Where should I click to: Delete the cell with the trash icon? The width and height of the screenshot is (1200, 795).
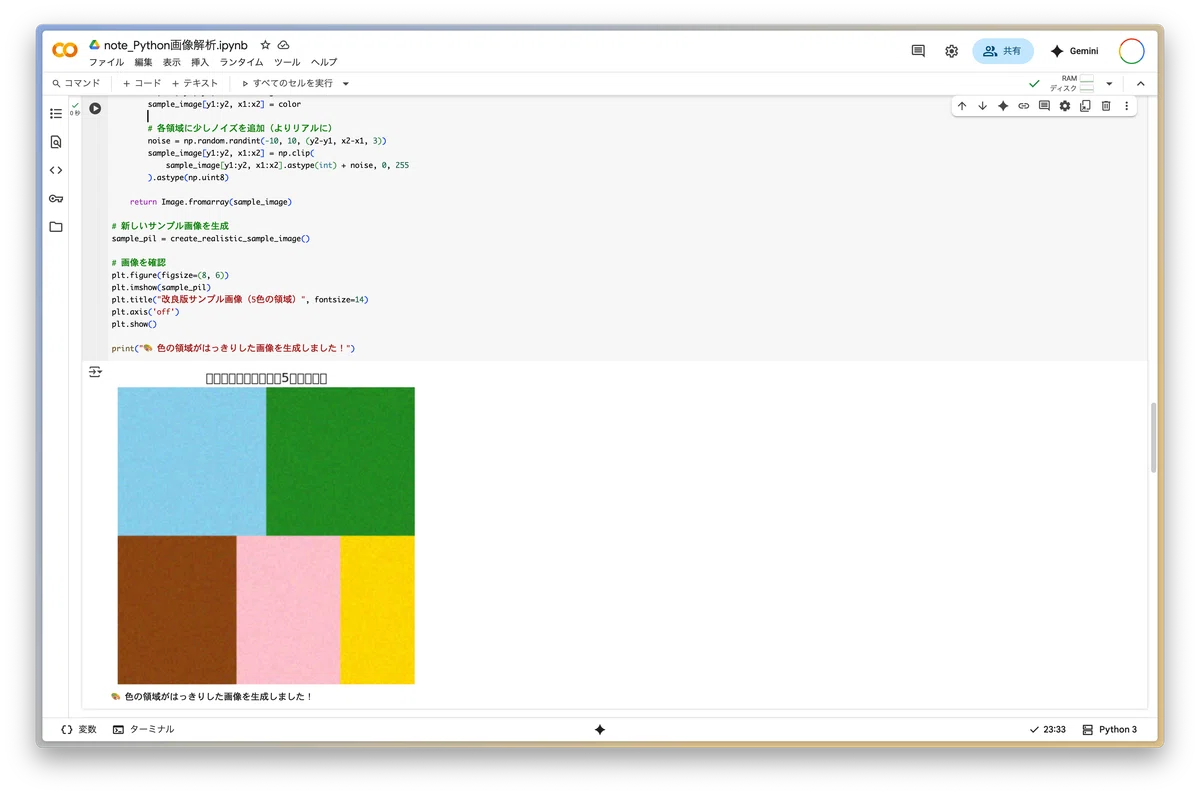[1106, 106]
